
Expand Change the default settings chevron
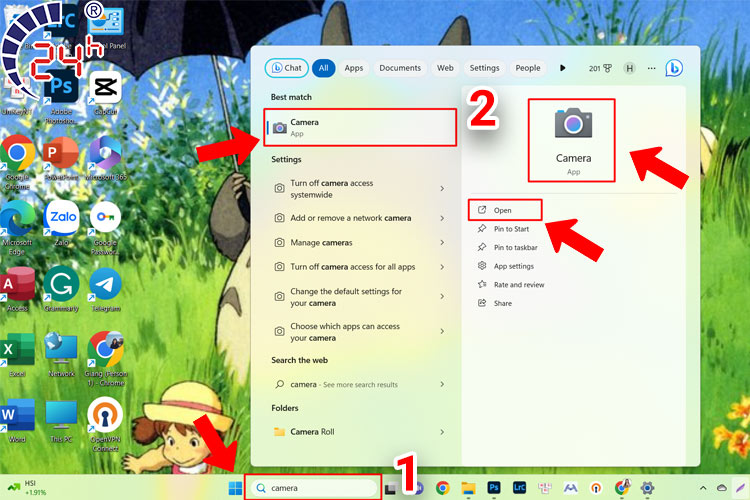point(442,297)
